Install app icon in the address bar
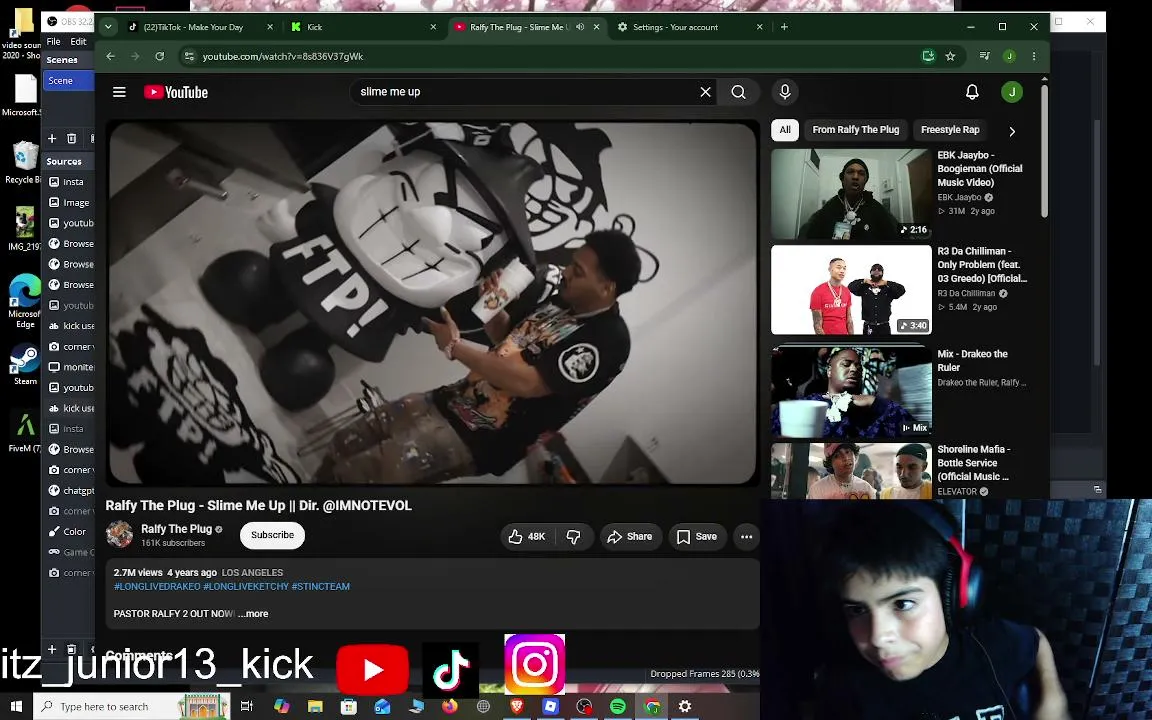This screenshot has width=1152, height=720. pyautogui.click(x=929, y=56)
